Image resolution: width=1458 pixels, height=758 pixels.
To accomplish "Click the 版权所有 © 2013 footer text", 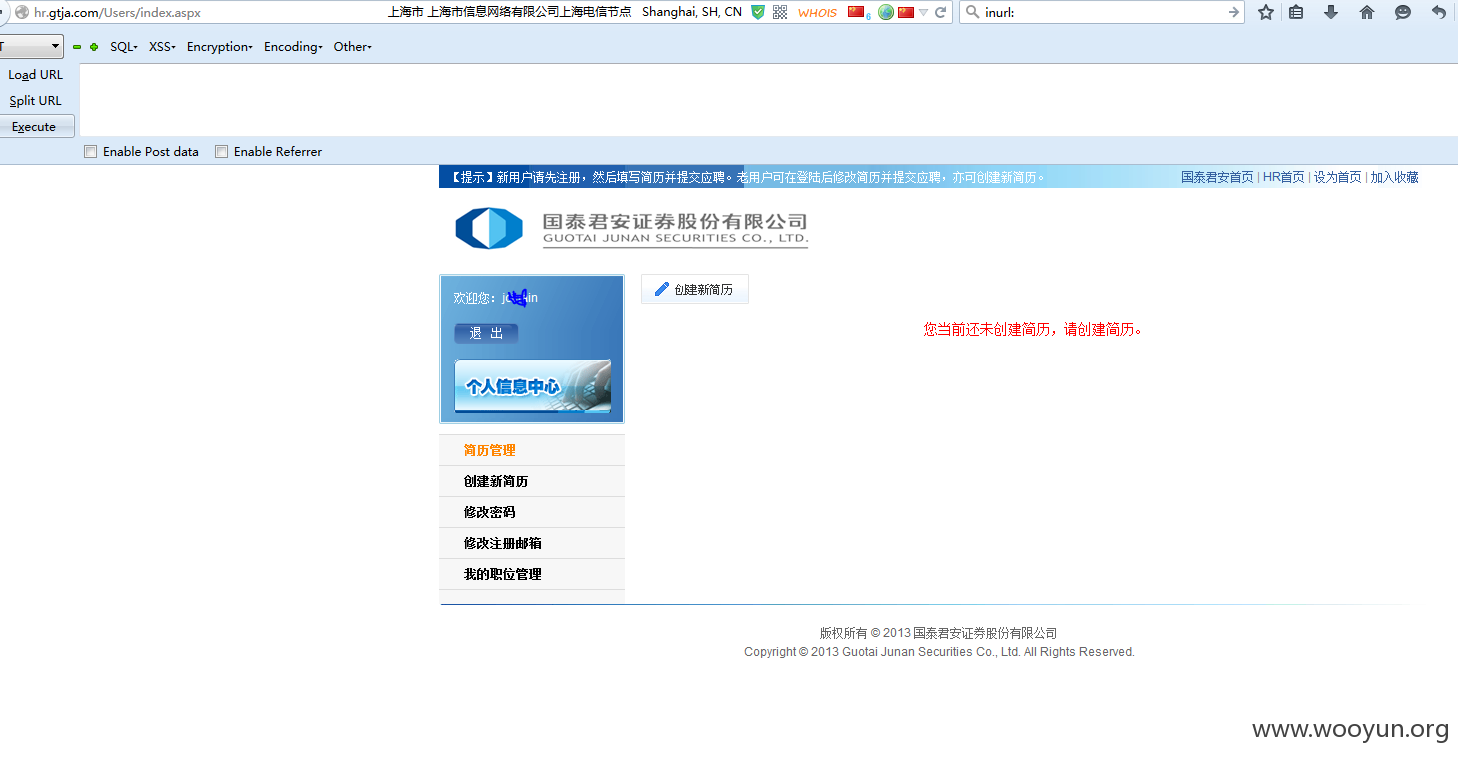I will [938, 633].
